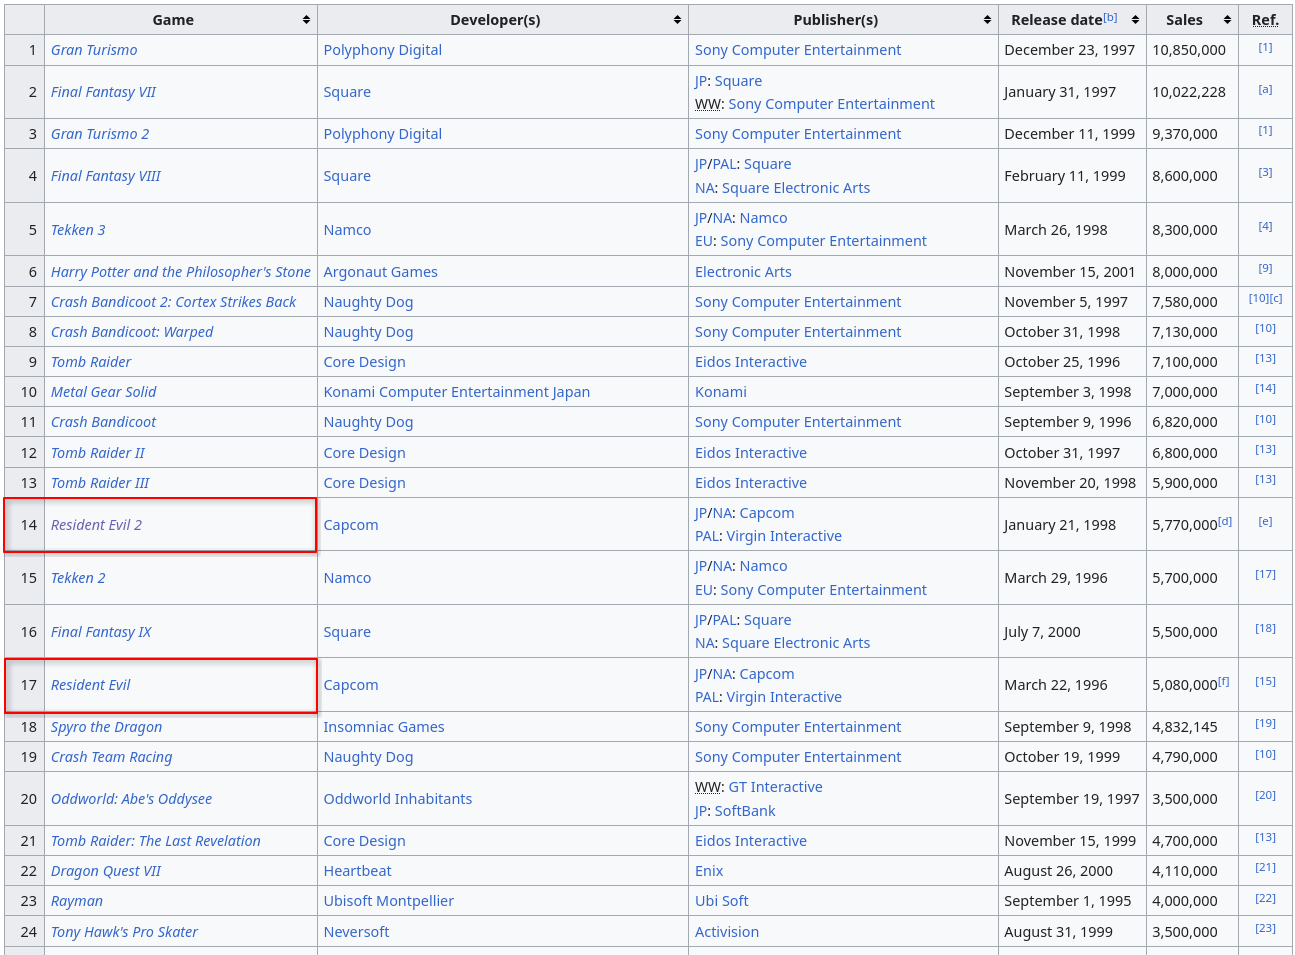Click the SoftBank publisher link
The width and height of the screenshot is (1295, 955).
coord(745,811)
